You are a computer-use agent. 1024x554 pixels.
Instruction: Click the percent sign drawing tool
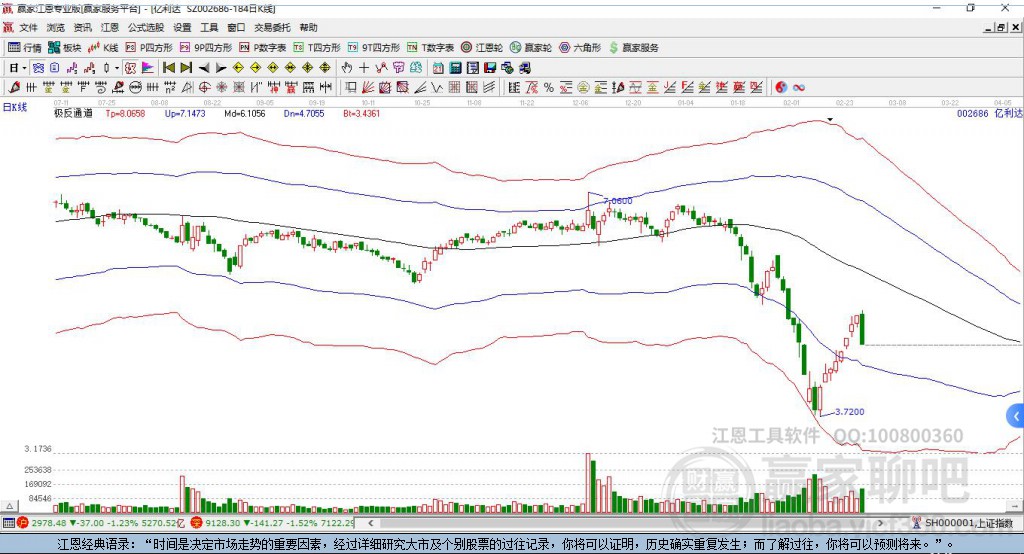tap(549, 87)
